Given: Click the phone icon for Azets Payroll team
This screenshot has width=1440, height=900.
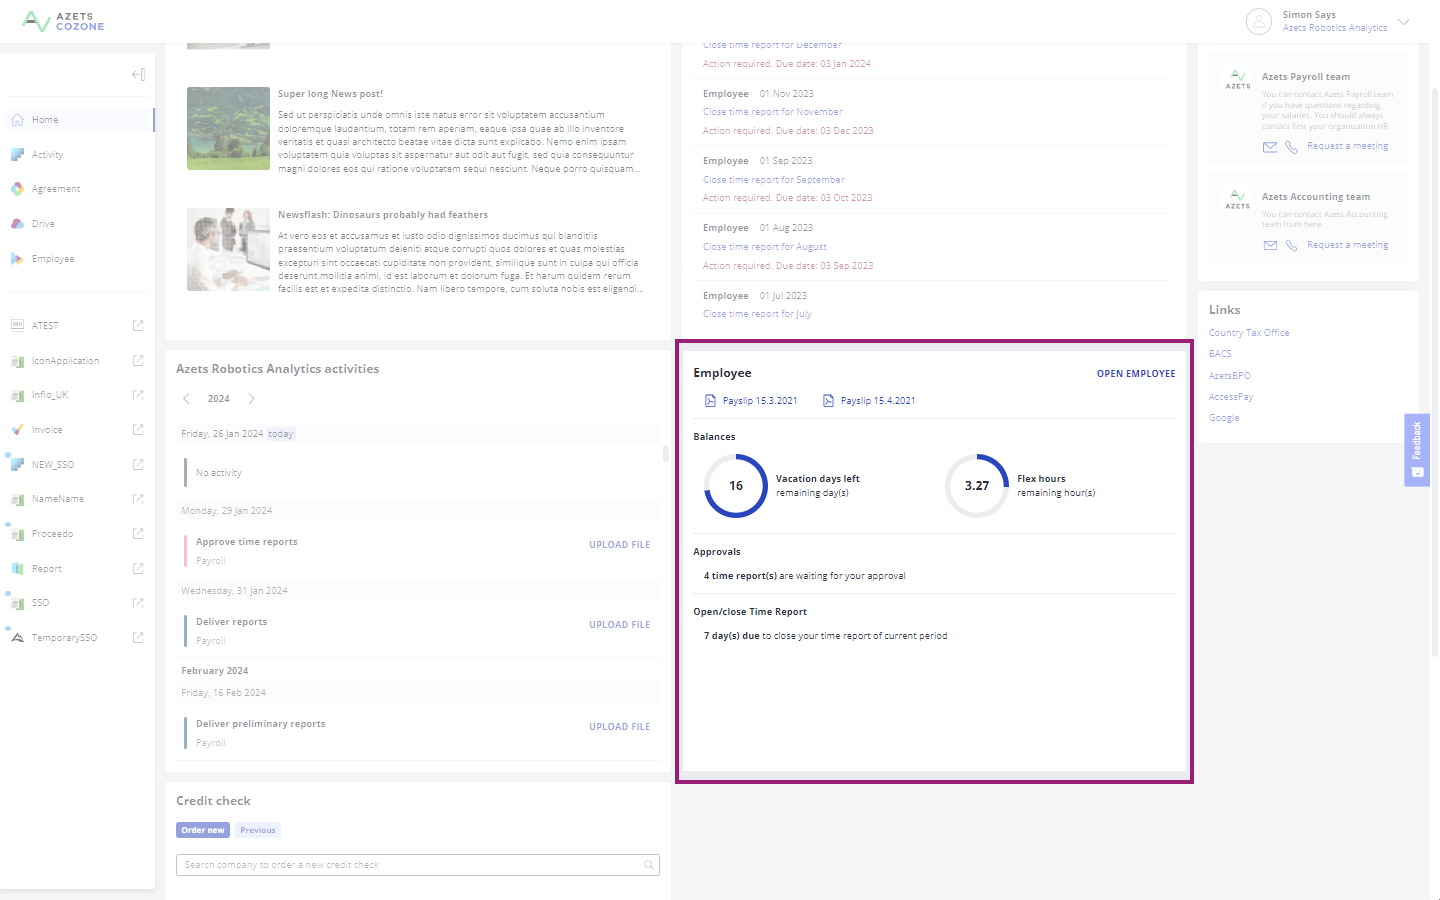Looking at the screenshot, I should (x=1290, y=146).
